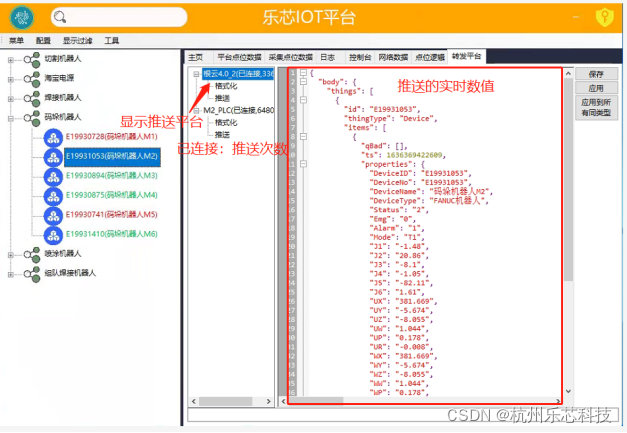Switch to the 网络数据 tab
The image size is (627, 433).
[x=393, y=57]
